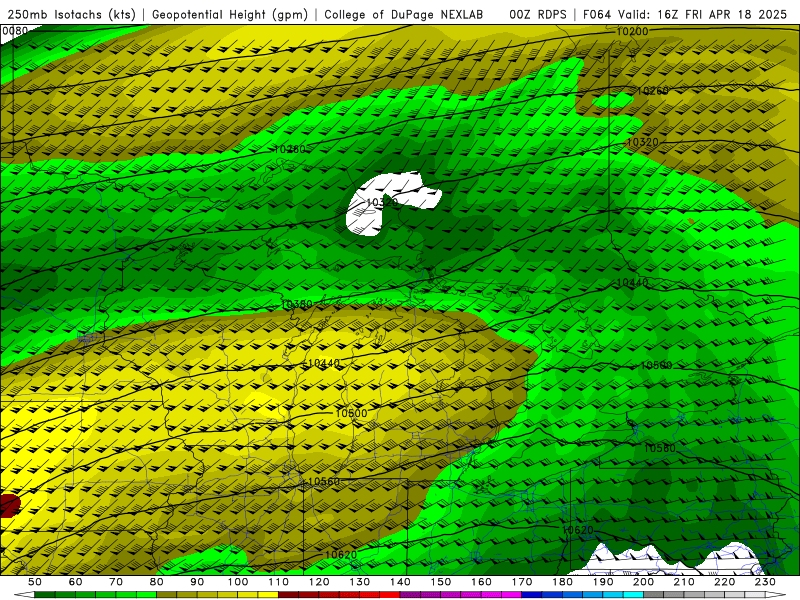The image size is (800, 600).
Task: Click the '160' value on the color scale
Action: pyautogui.click(x=481, y=582)
